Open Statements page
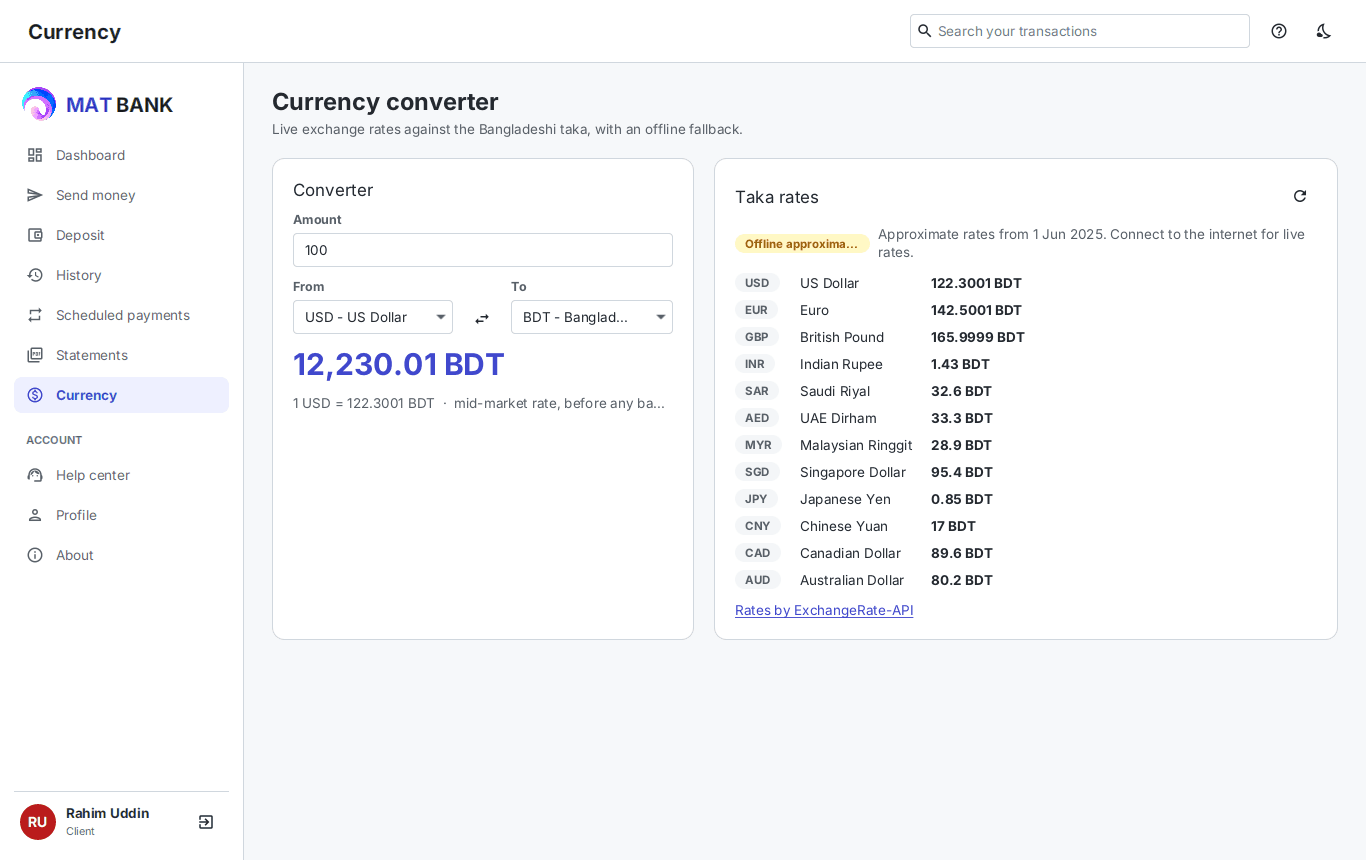This screenshot has height=860, width=1366. click(121, 355)
